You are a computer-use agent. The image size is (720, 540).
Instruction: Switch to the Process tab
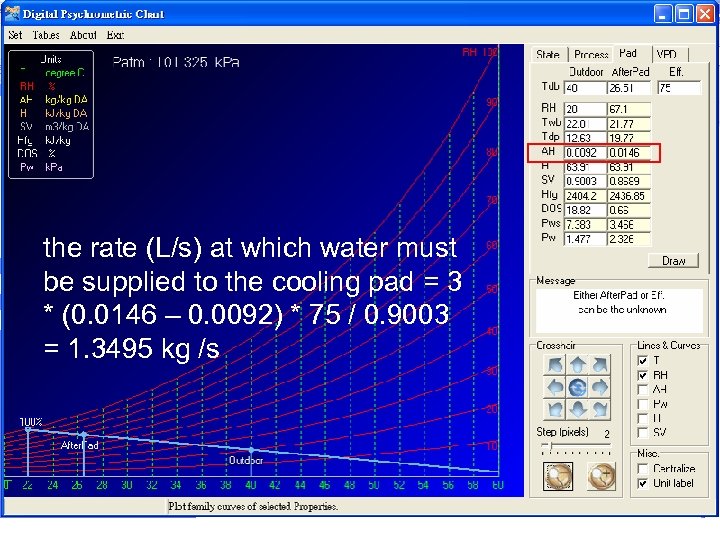point(591,54)
